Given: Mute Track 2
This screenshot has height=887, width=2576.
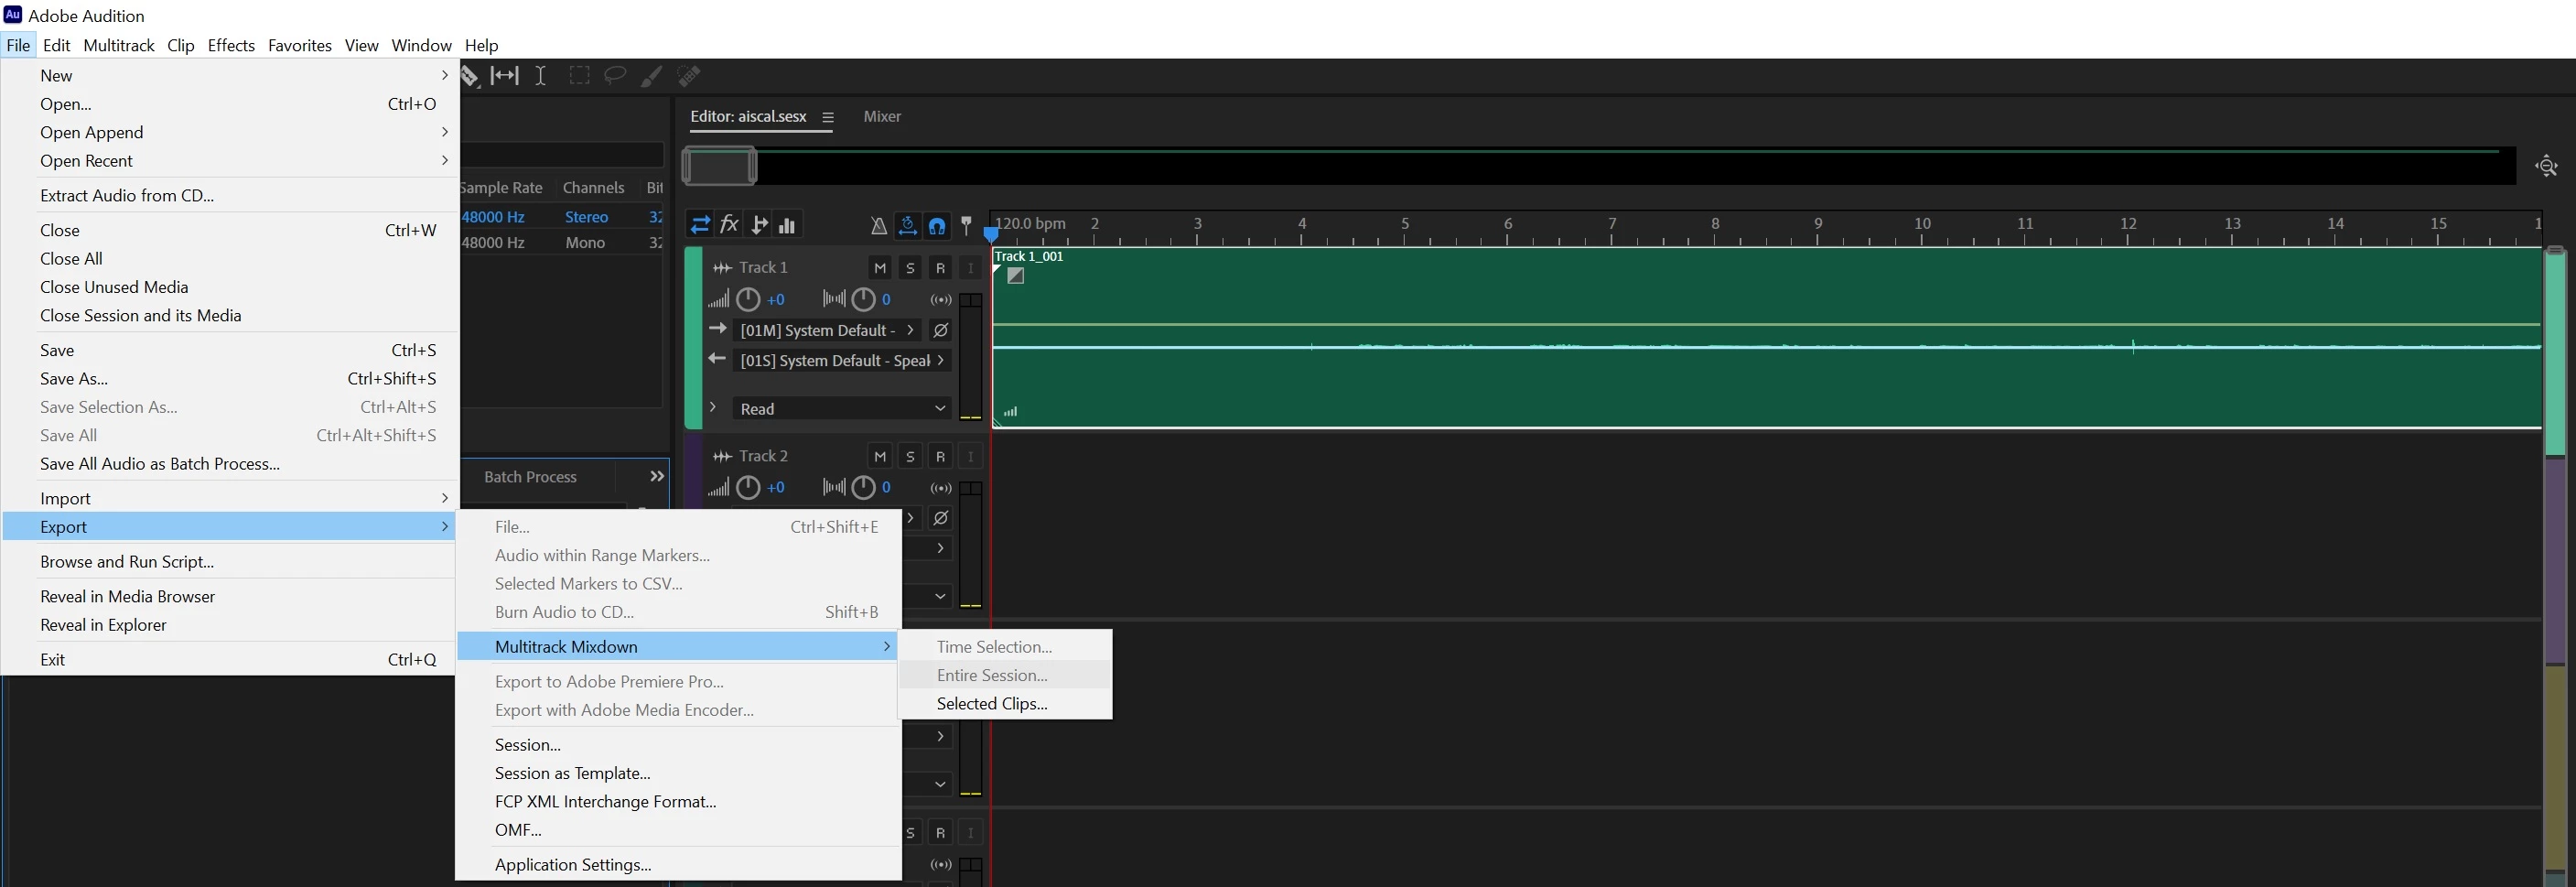Looking at the screenshot, I should coord(880,456).
